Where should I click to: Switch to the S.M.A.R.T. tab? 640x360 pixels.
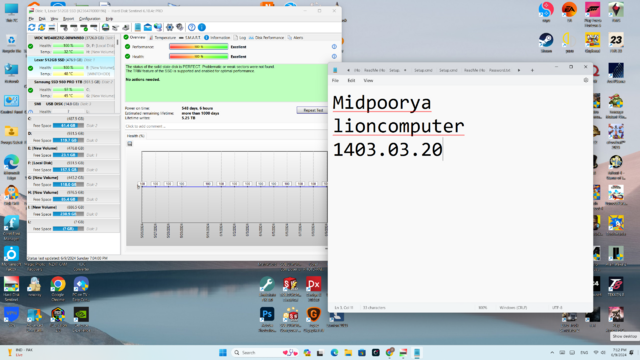coord(190,38)
